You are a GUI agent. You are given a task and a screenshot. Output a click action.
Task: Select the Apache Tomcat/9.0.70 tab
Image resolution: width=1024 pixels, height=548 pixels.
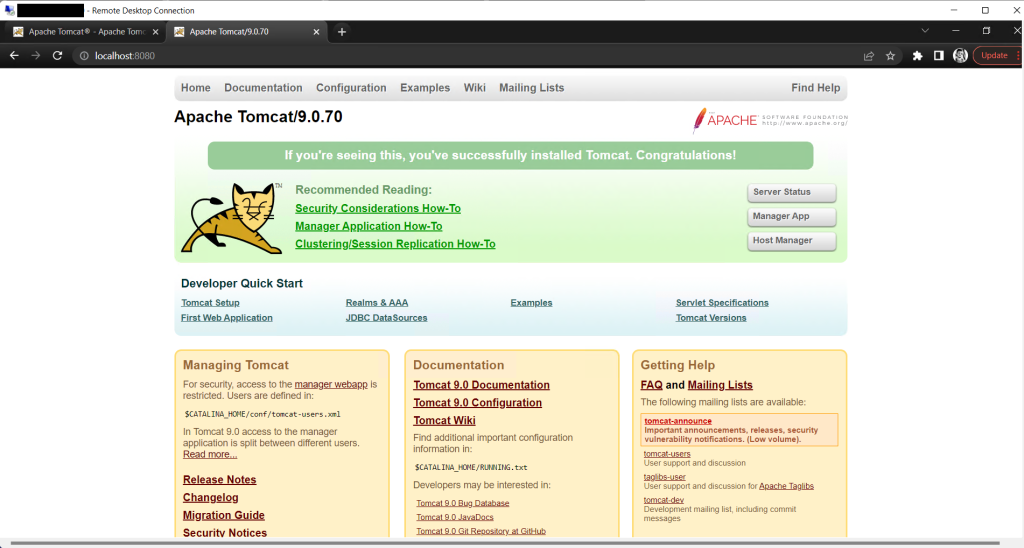coord(246,31)
